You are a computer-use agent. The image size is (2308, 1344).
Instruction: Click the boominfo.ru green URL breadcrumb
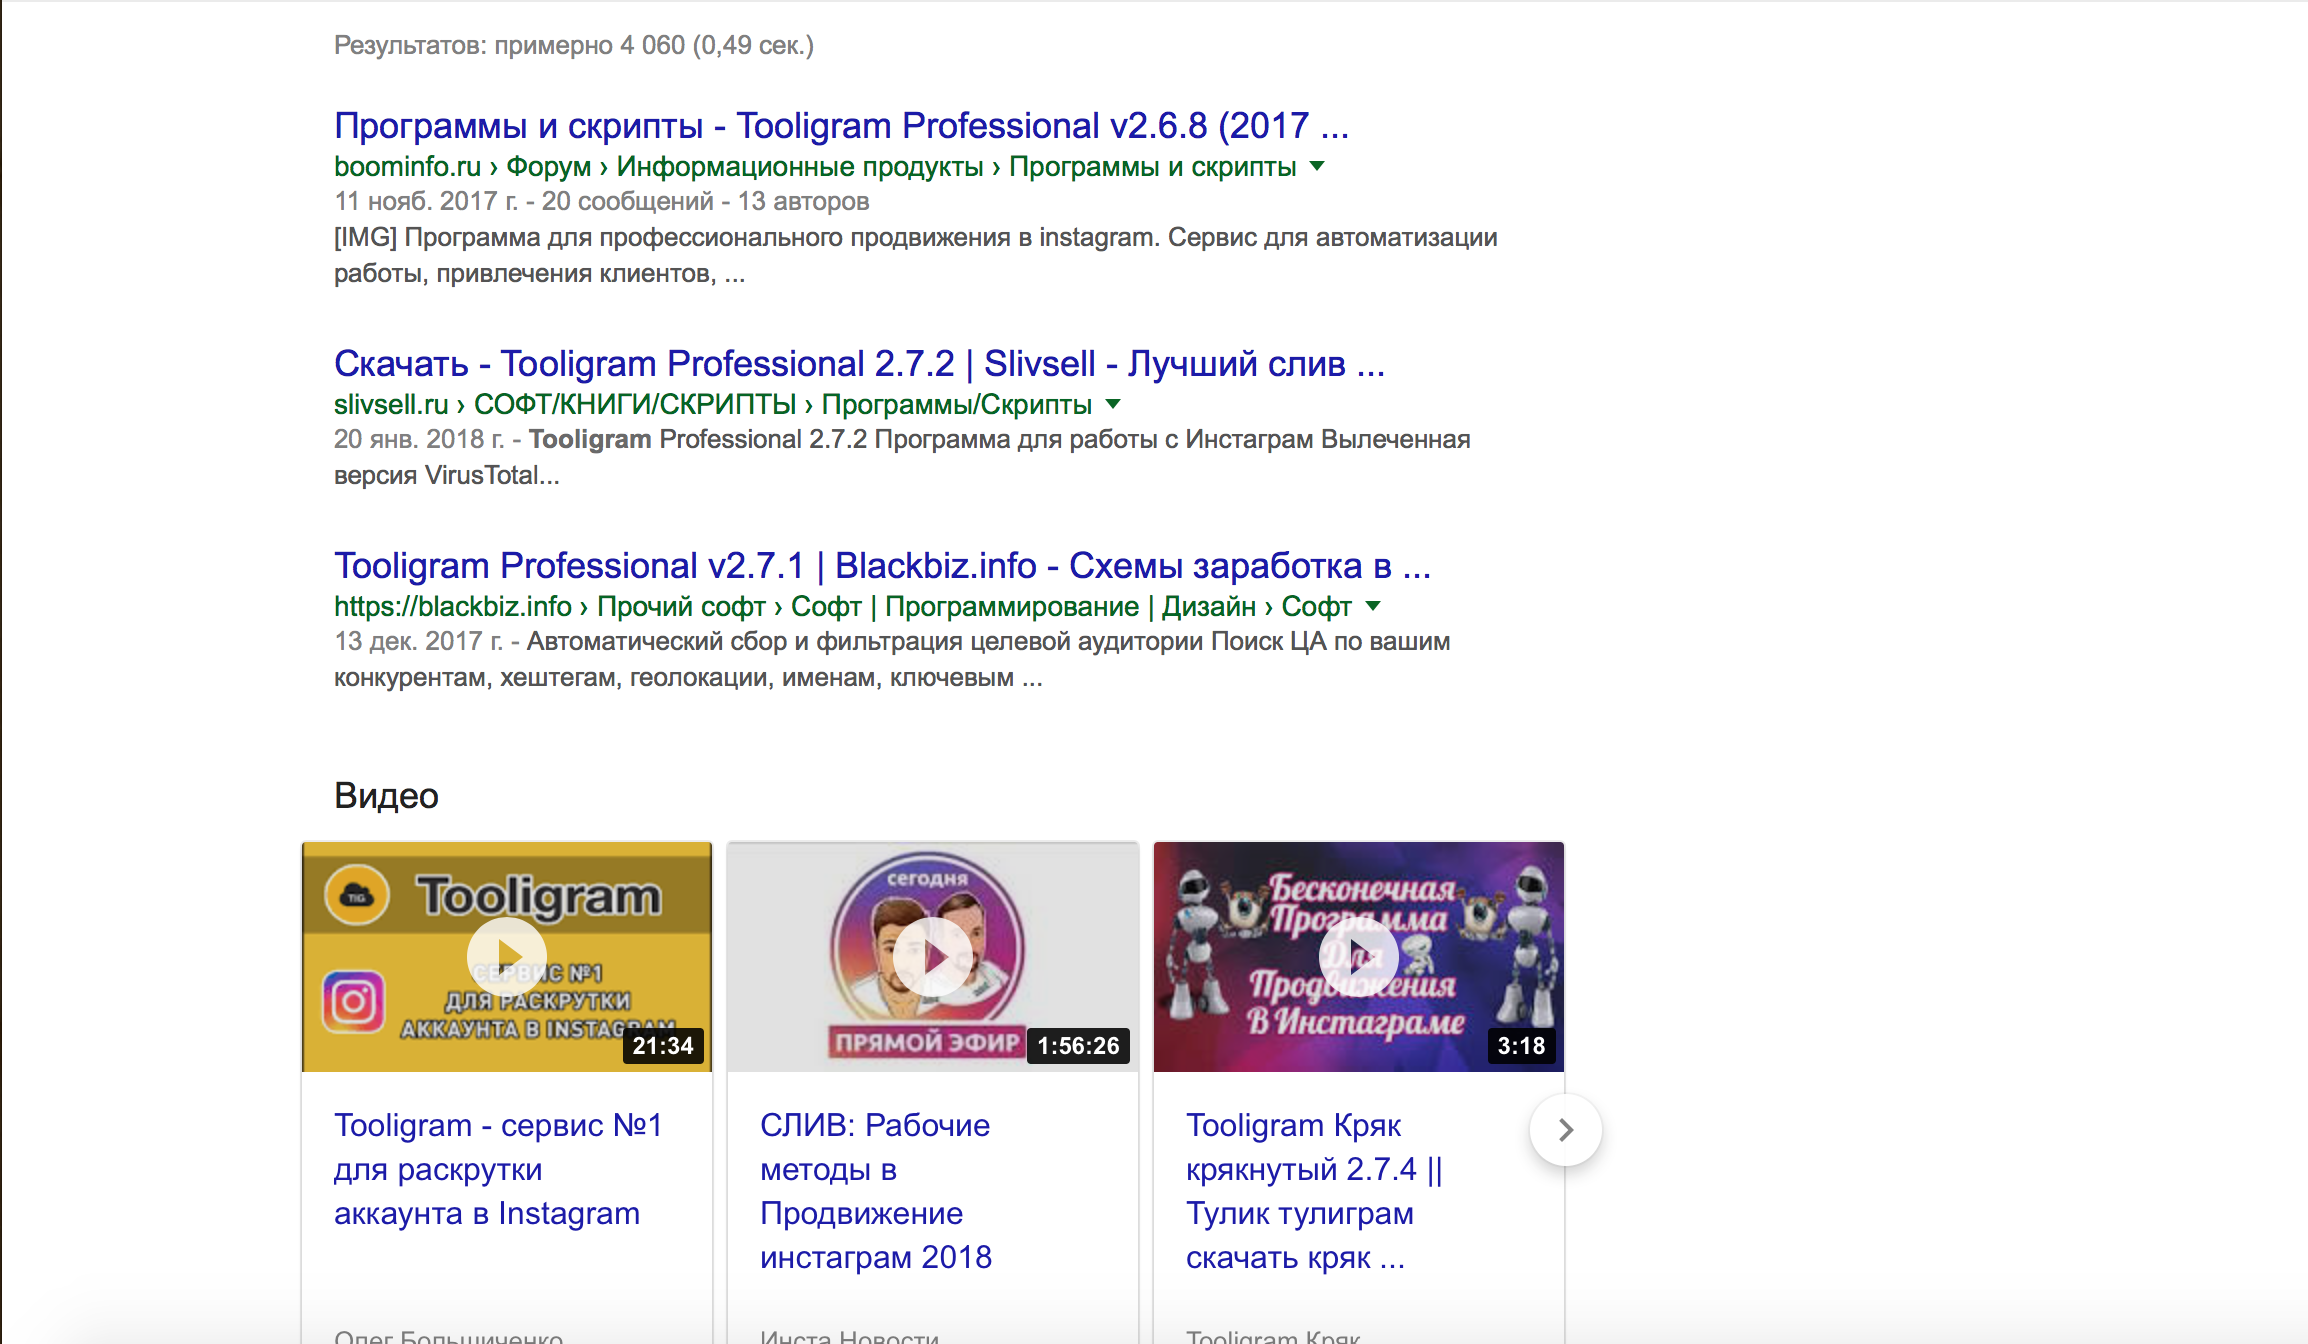pos(406,166)
